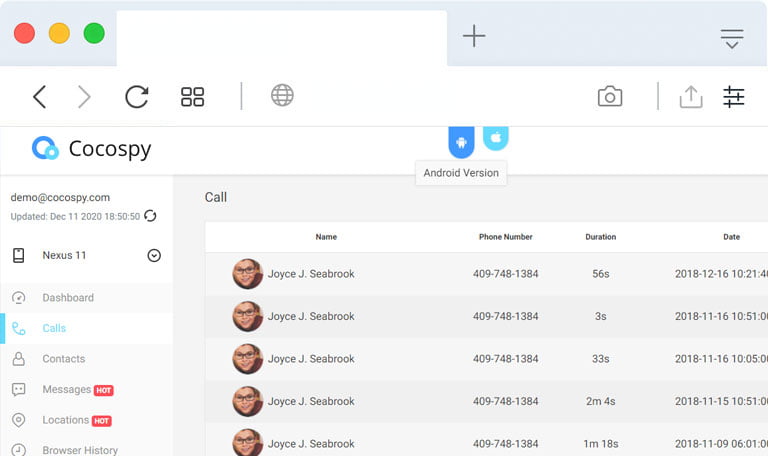Open Contacts in the sidebar
The height and width of the screenshot is (456, 768).
pos(64,359)
